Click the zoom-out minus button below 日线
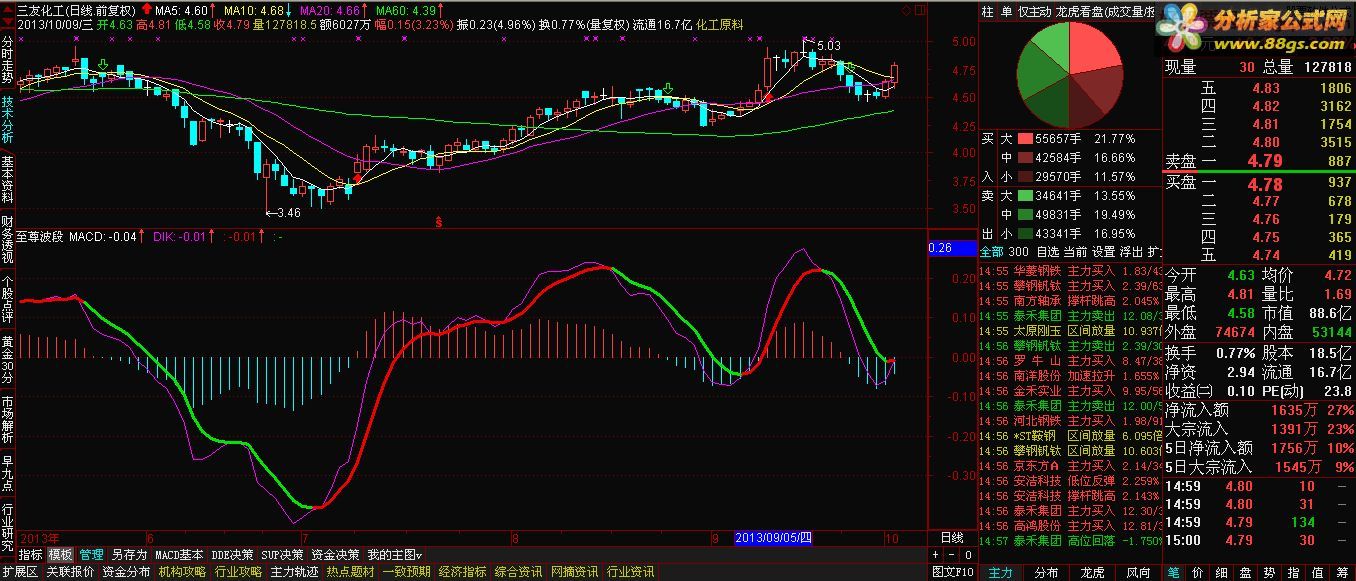 pos(952,555)
